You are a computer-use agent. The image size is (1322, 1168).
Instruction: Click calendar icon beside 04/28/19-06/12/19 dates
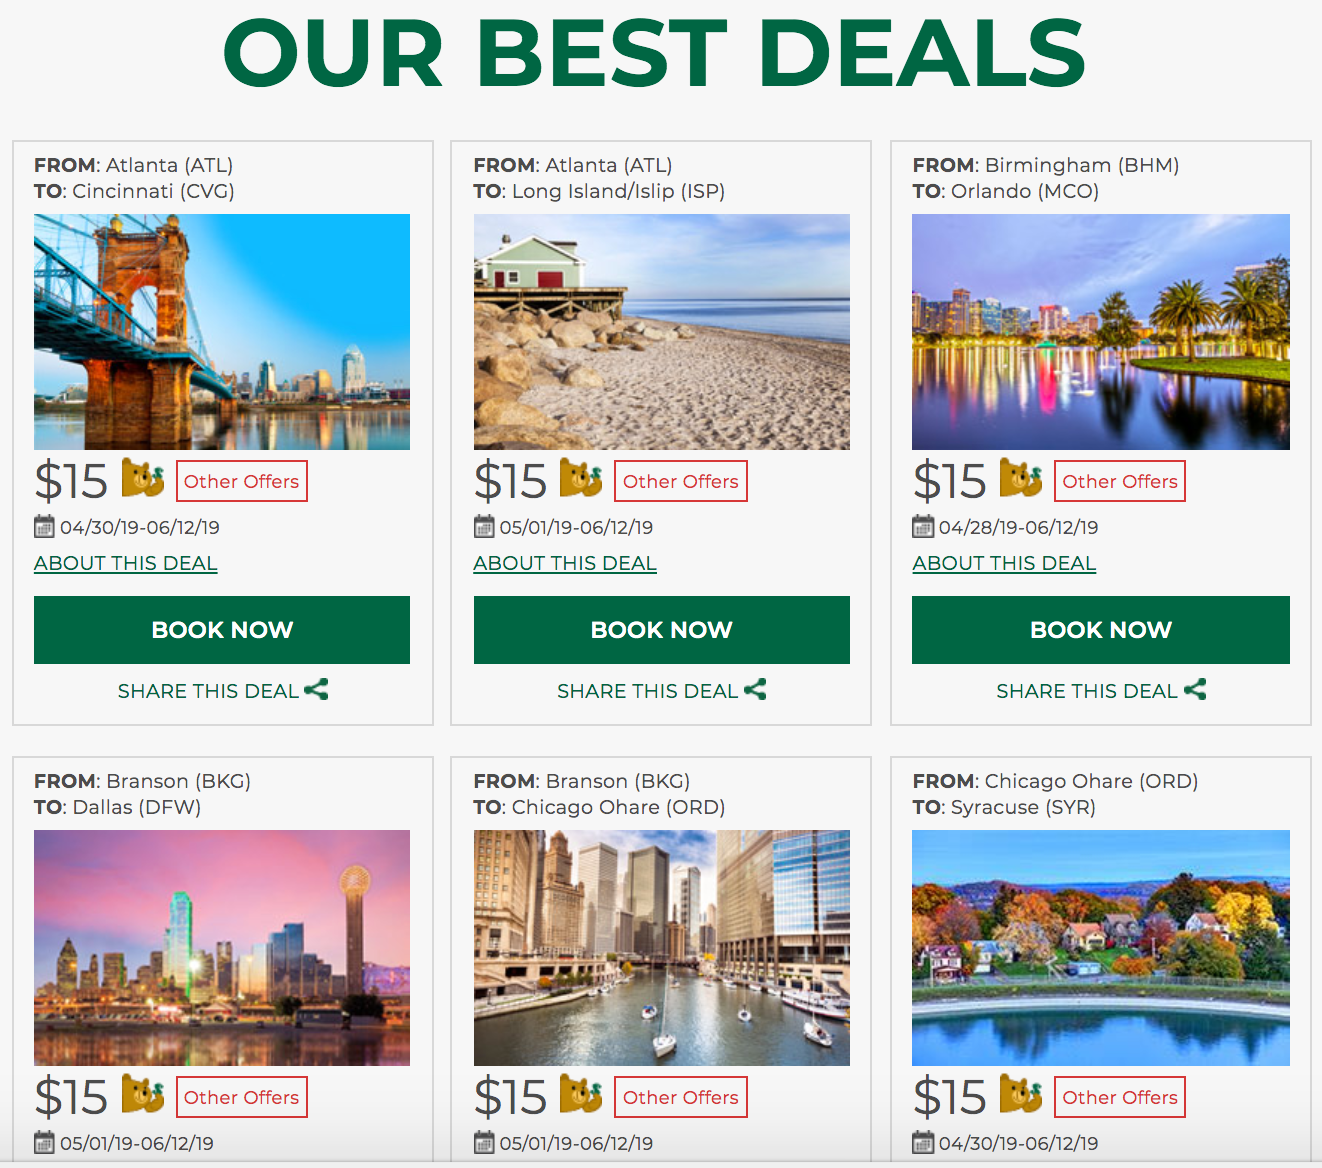(923, 526)
